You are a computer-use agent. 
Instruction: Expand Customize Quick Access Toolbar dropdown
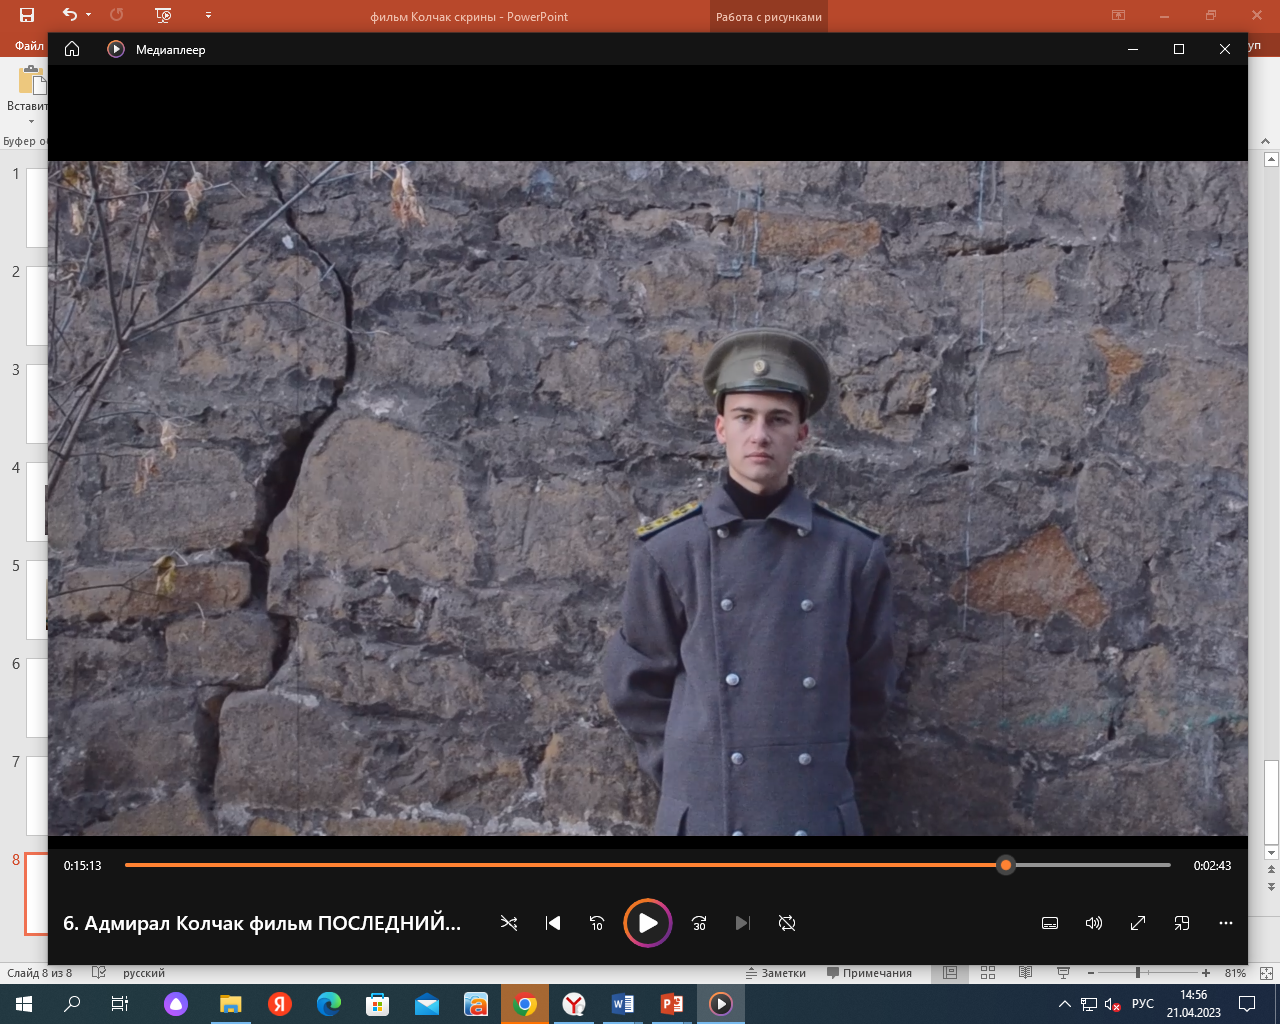(x=208, y=15)
